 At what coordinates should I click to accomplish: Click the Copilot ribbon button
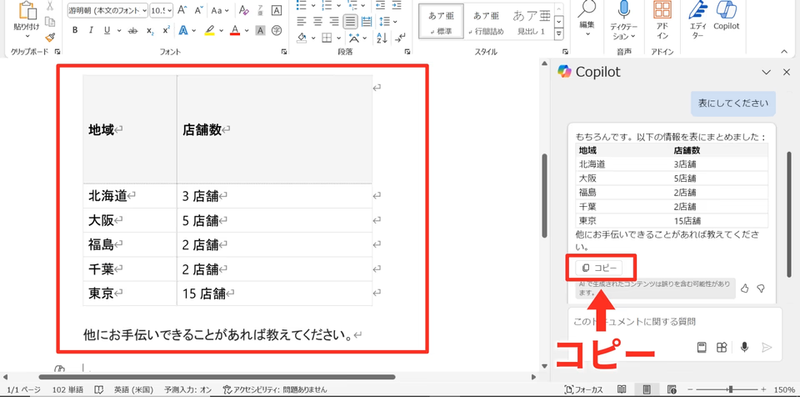[x=727, y=15]
